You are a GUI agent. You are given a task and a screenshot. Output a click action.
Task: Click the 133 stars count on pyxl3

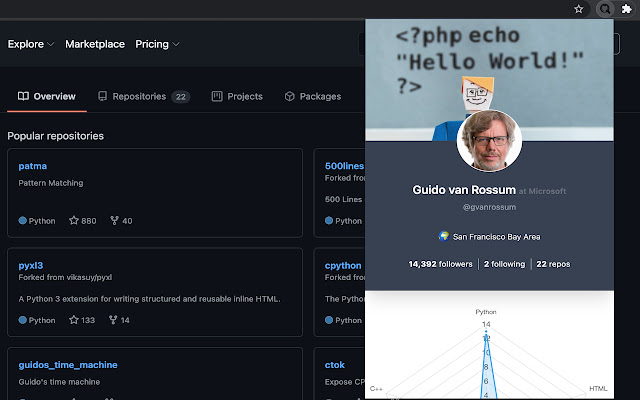pyautogui.click(x=88, y=320)
